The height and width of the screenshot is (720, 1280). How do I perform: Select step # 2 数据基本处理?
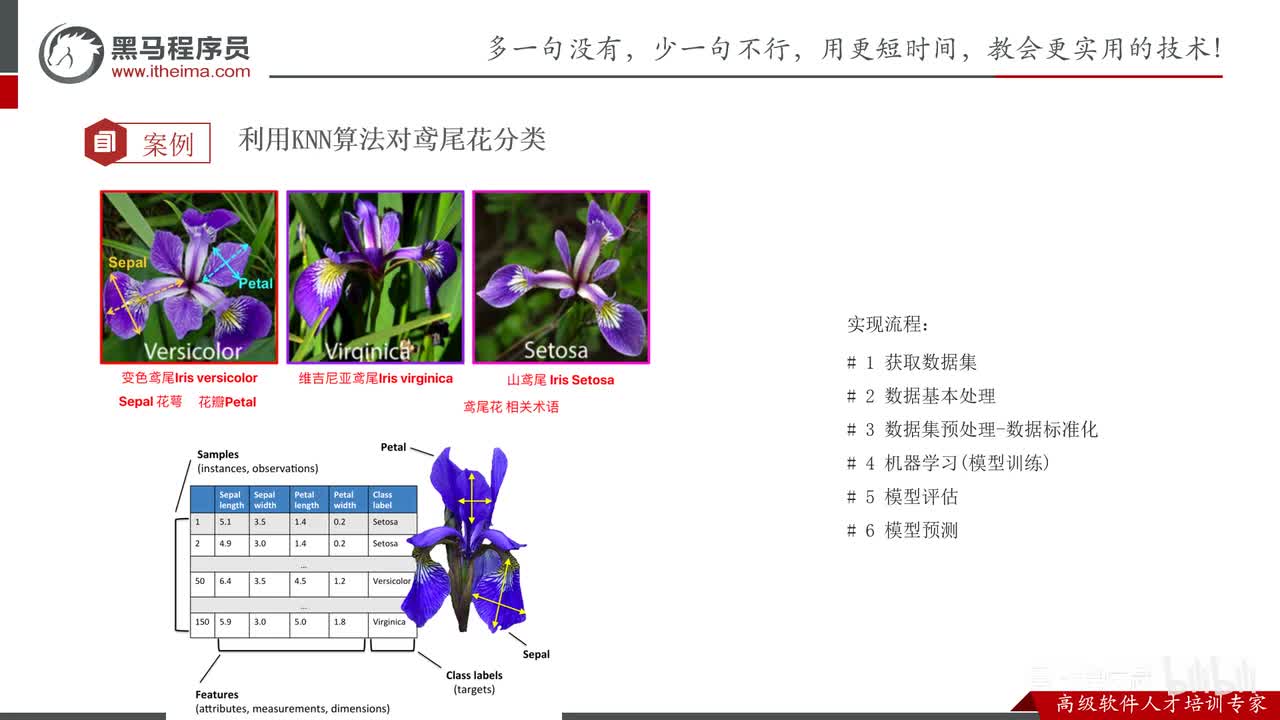click(x=921, y=396)
